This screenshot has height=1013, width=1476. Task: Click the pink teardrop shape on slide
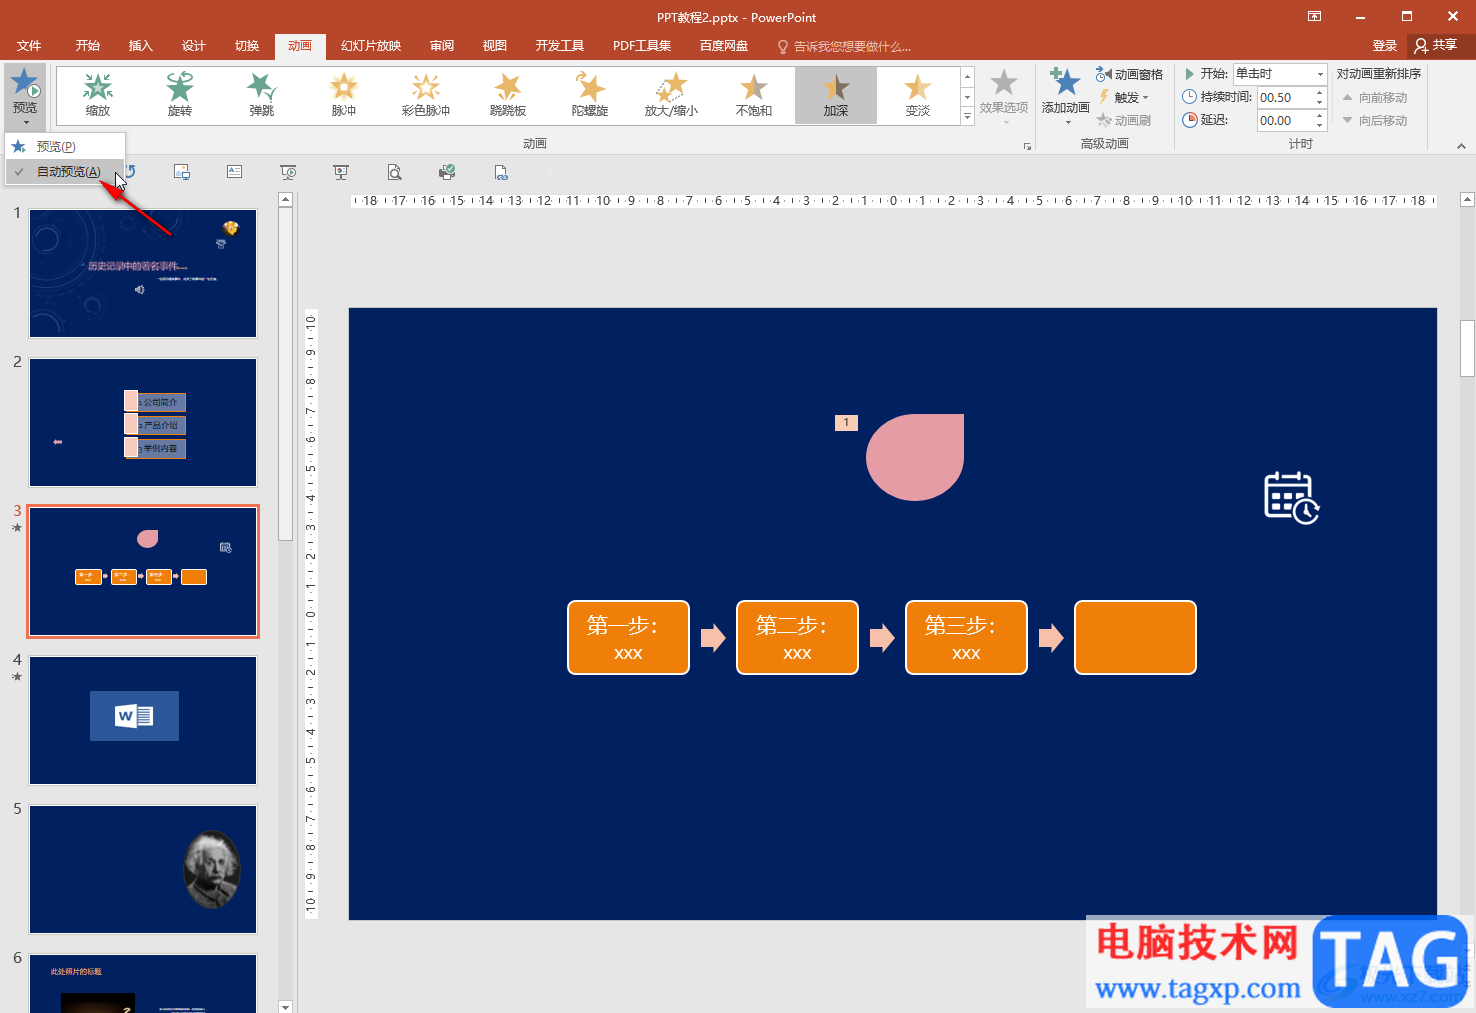click(x=915, y=457)
